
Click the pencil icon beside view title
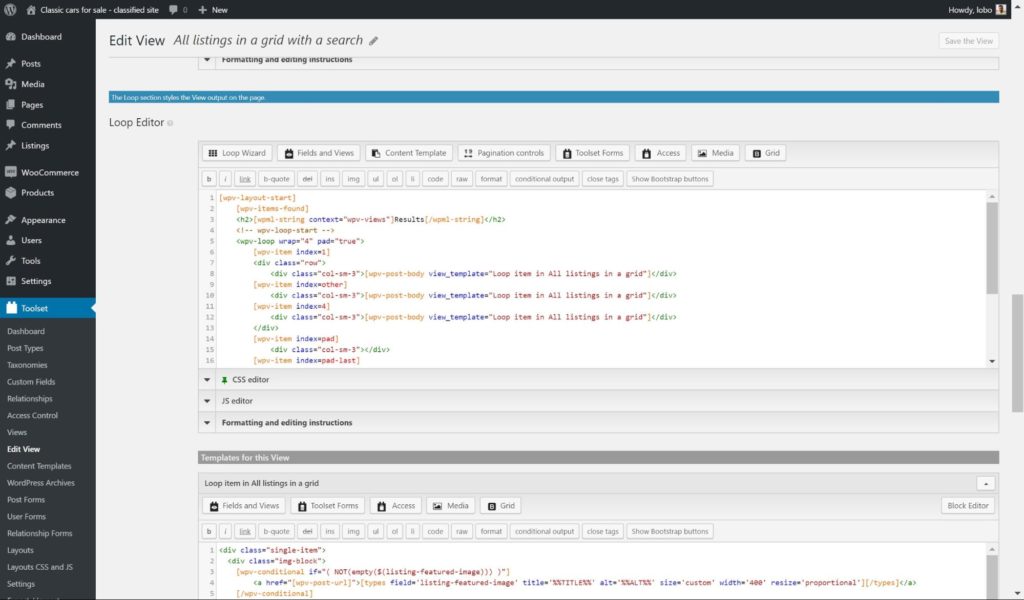374,41
